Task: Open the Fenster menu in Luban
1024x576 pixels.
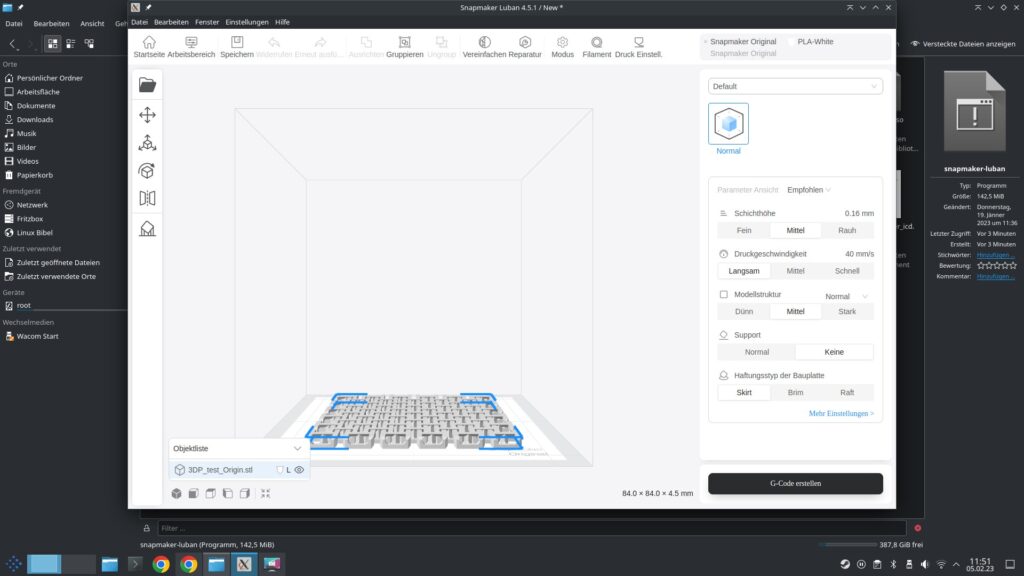Action: coord(207,22)
